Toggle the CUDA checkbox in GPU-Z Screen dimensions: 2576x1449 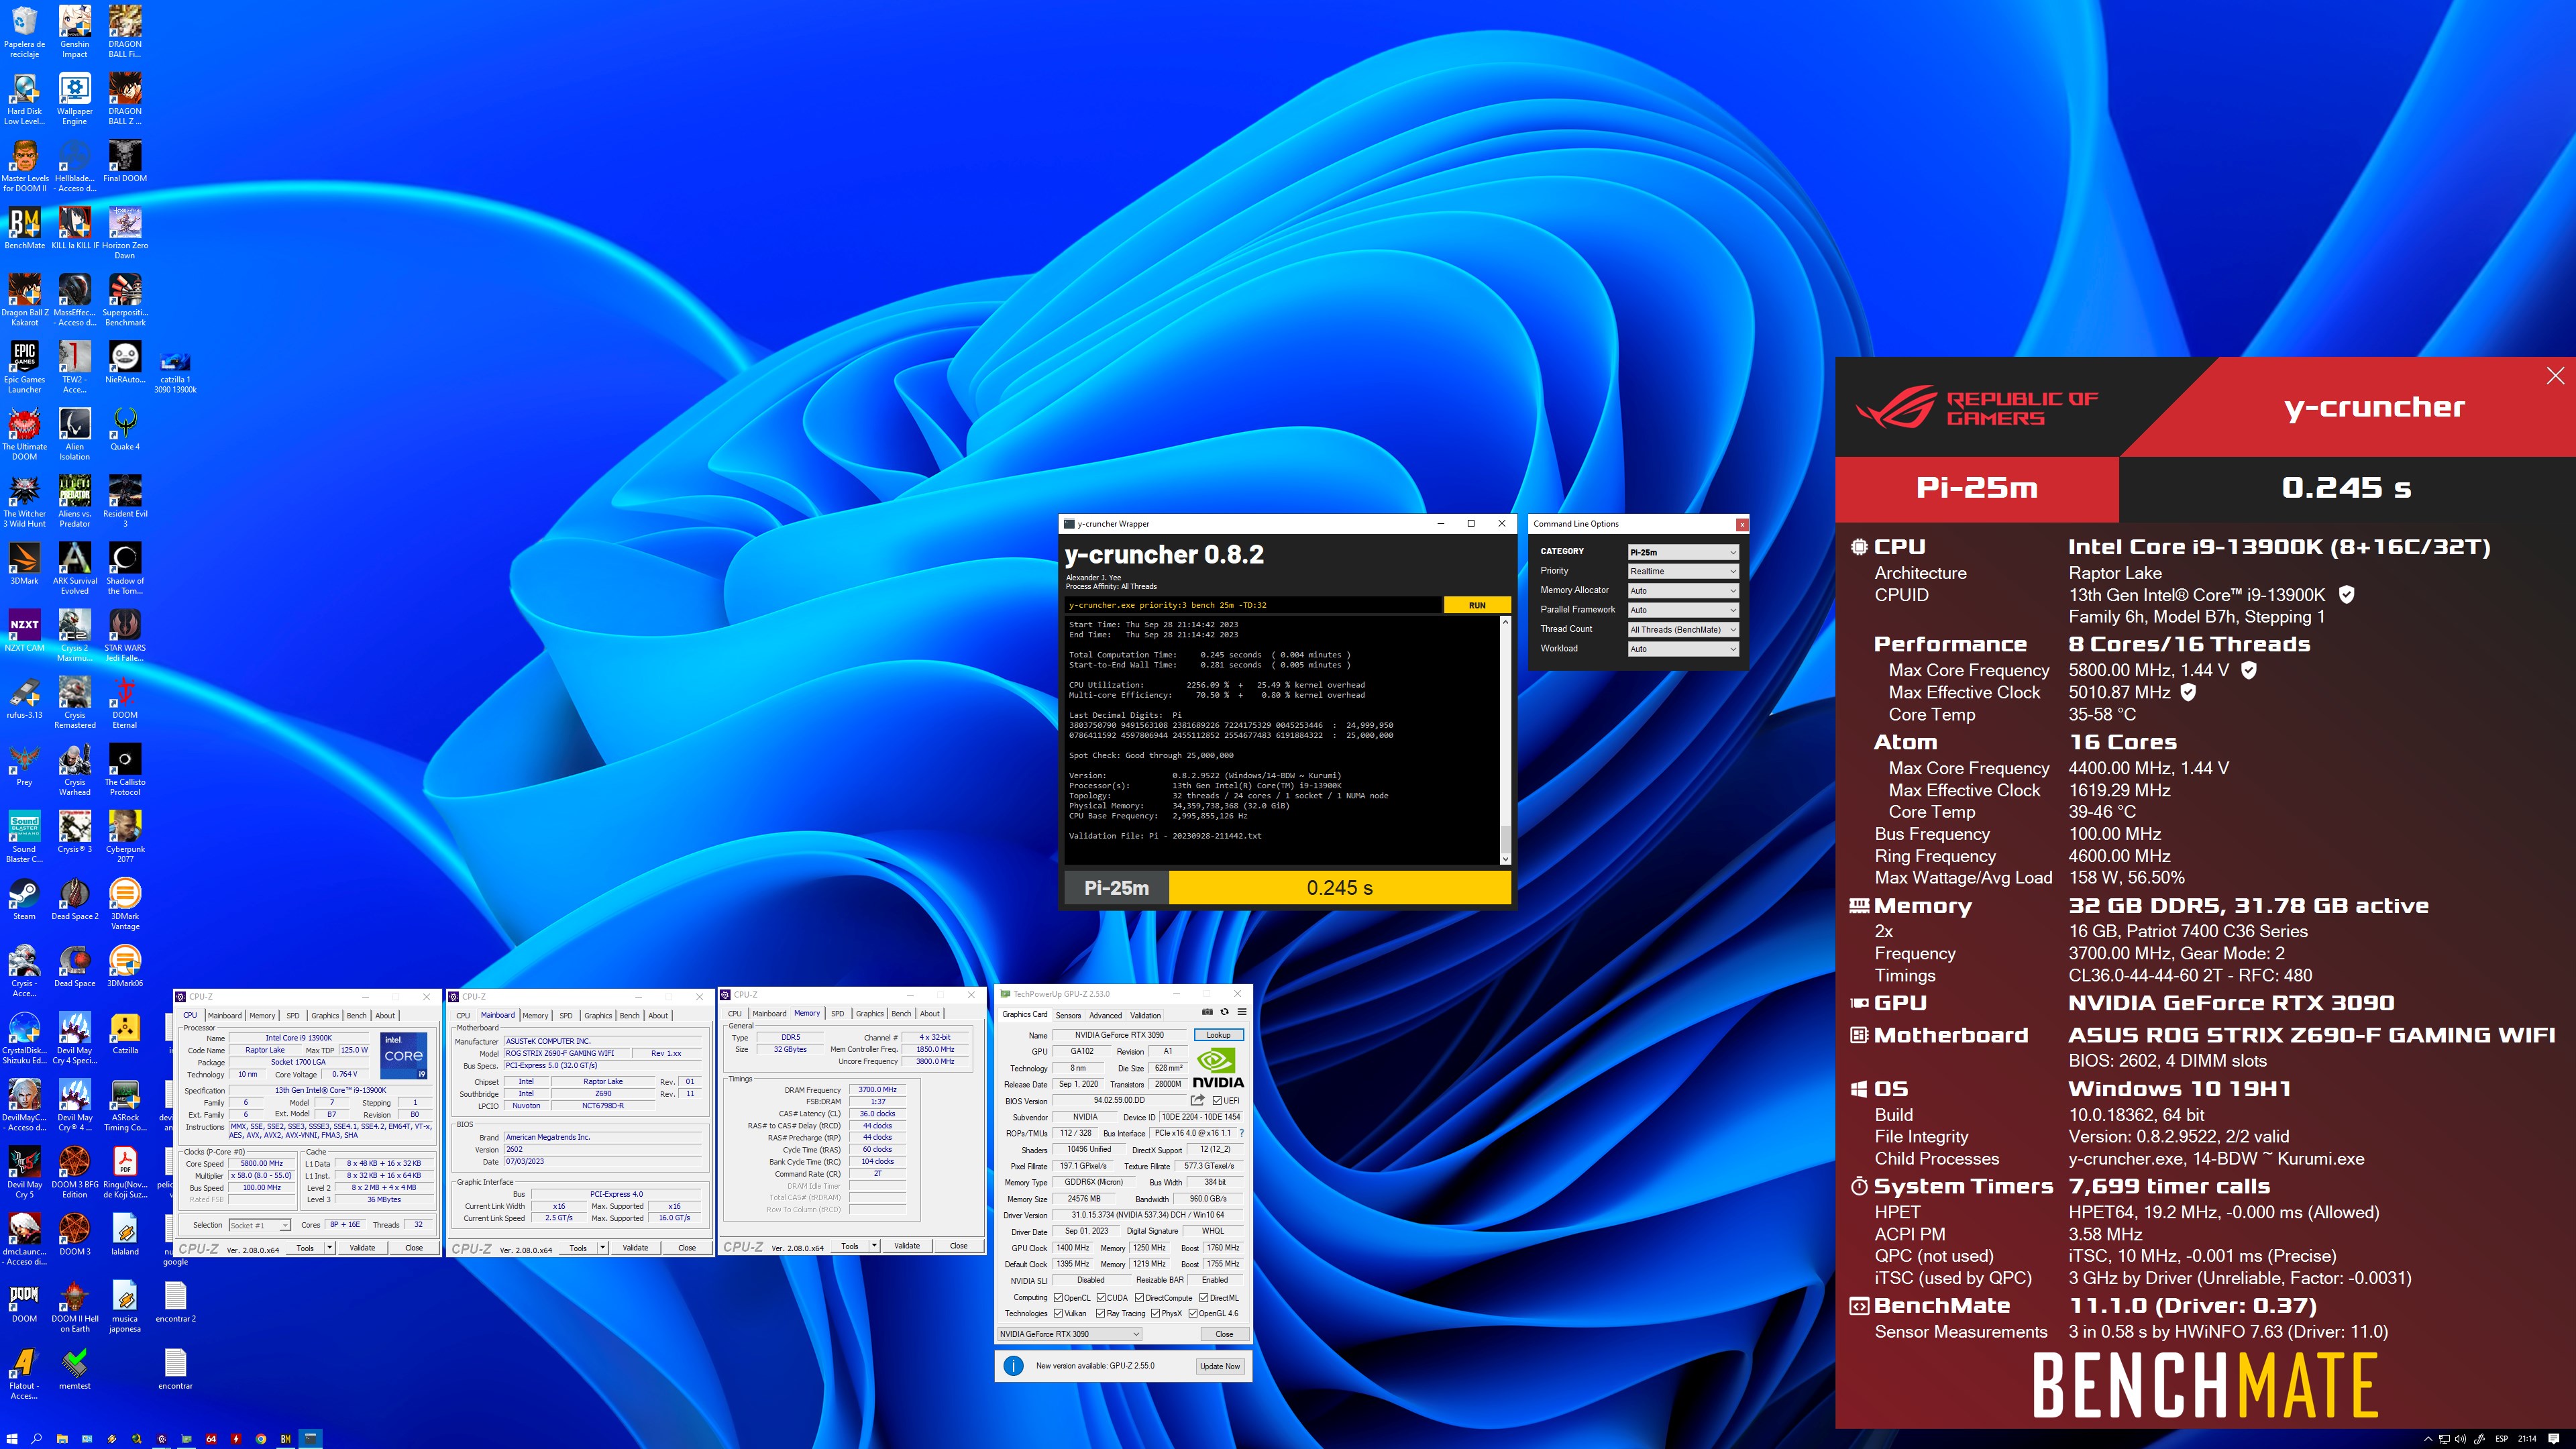tap(1101, 1298)
